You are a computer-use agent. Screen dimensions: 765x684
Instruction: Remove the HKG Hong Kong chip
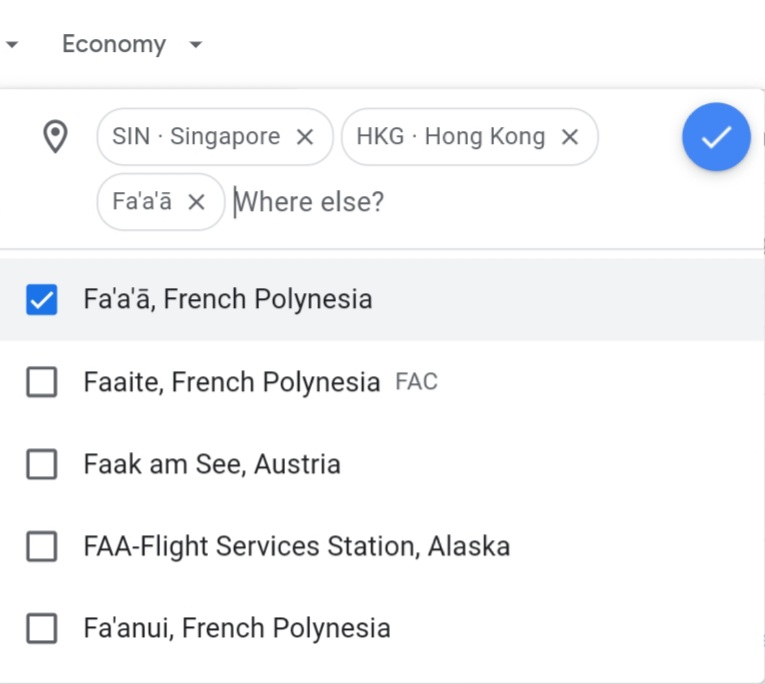(569, 137)
